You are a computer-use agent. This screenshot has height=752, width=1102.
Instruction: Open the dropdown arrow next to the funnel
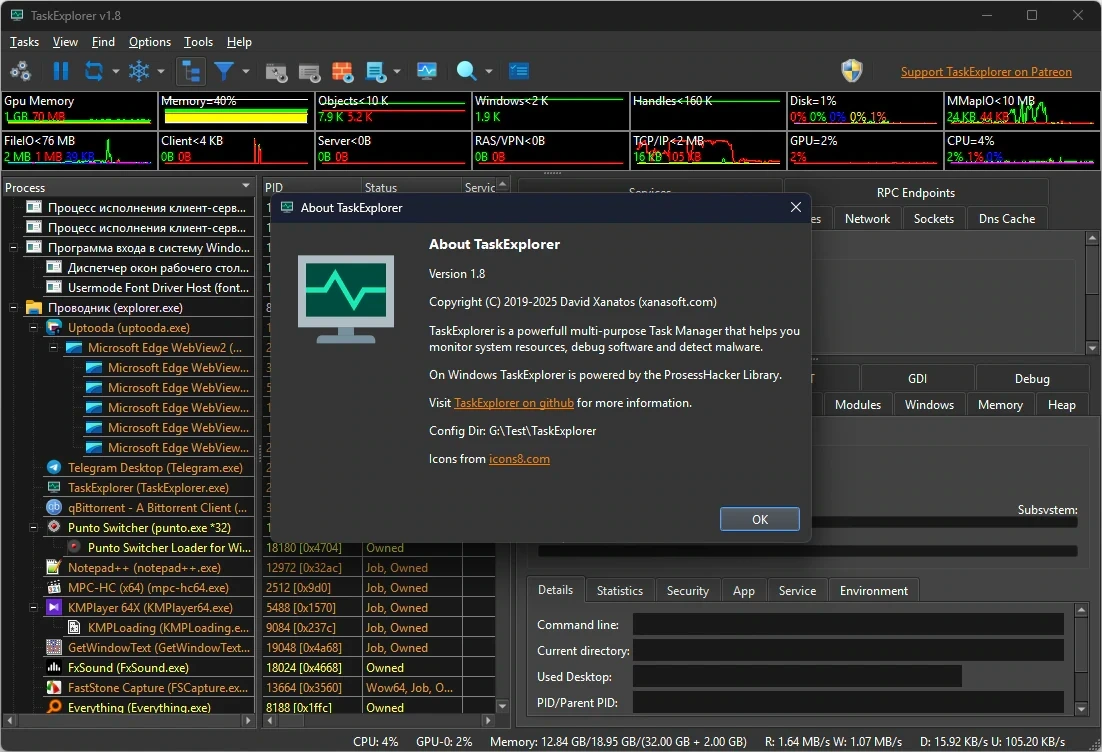[245, 71]
